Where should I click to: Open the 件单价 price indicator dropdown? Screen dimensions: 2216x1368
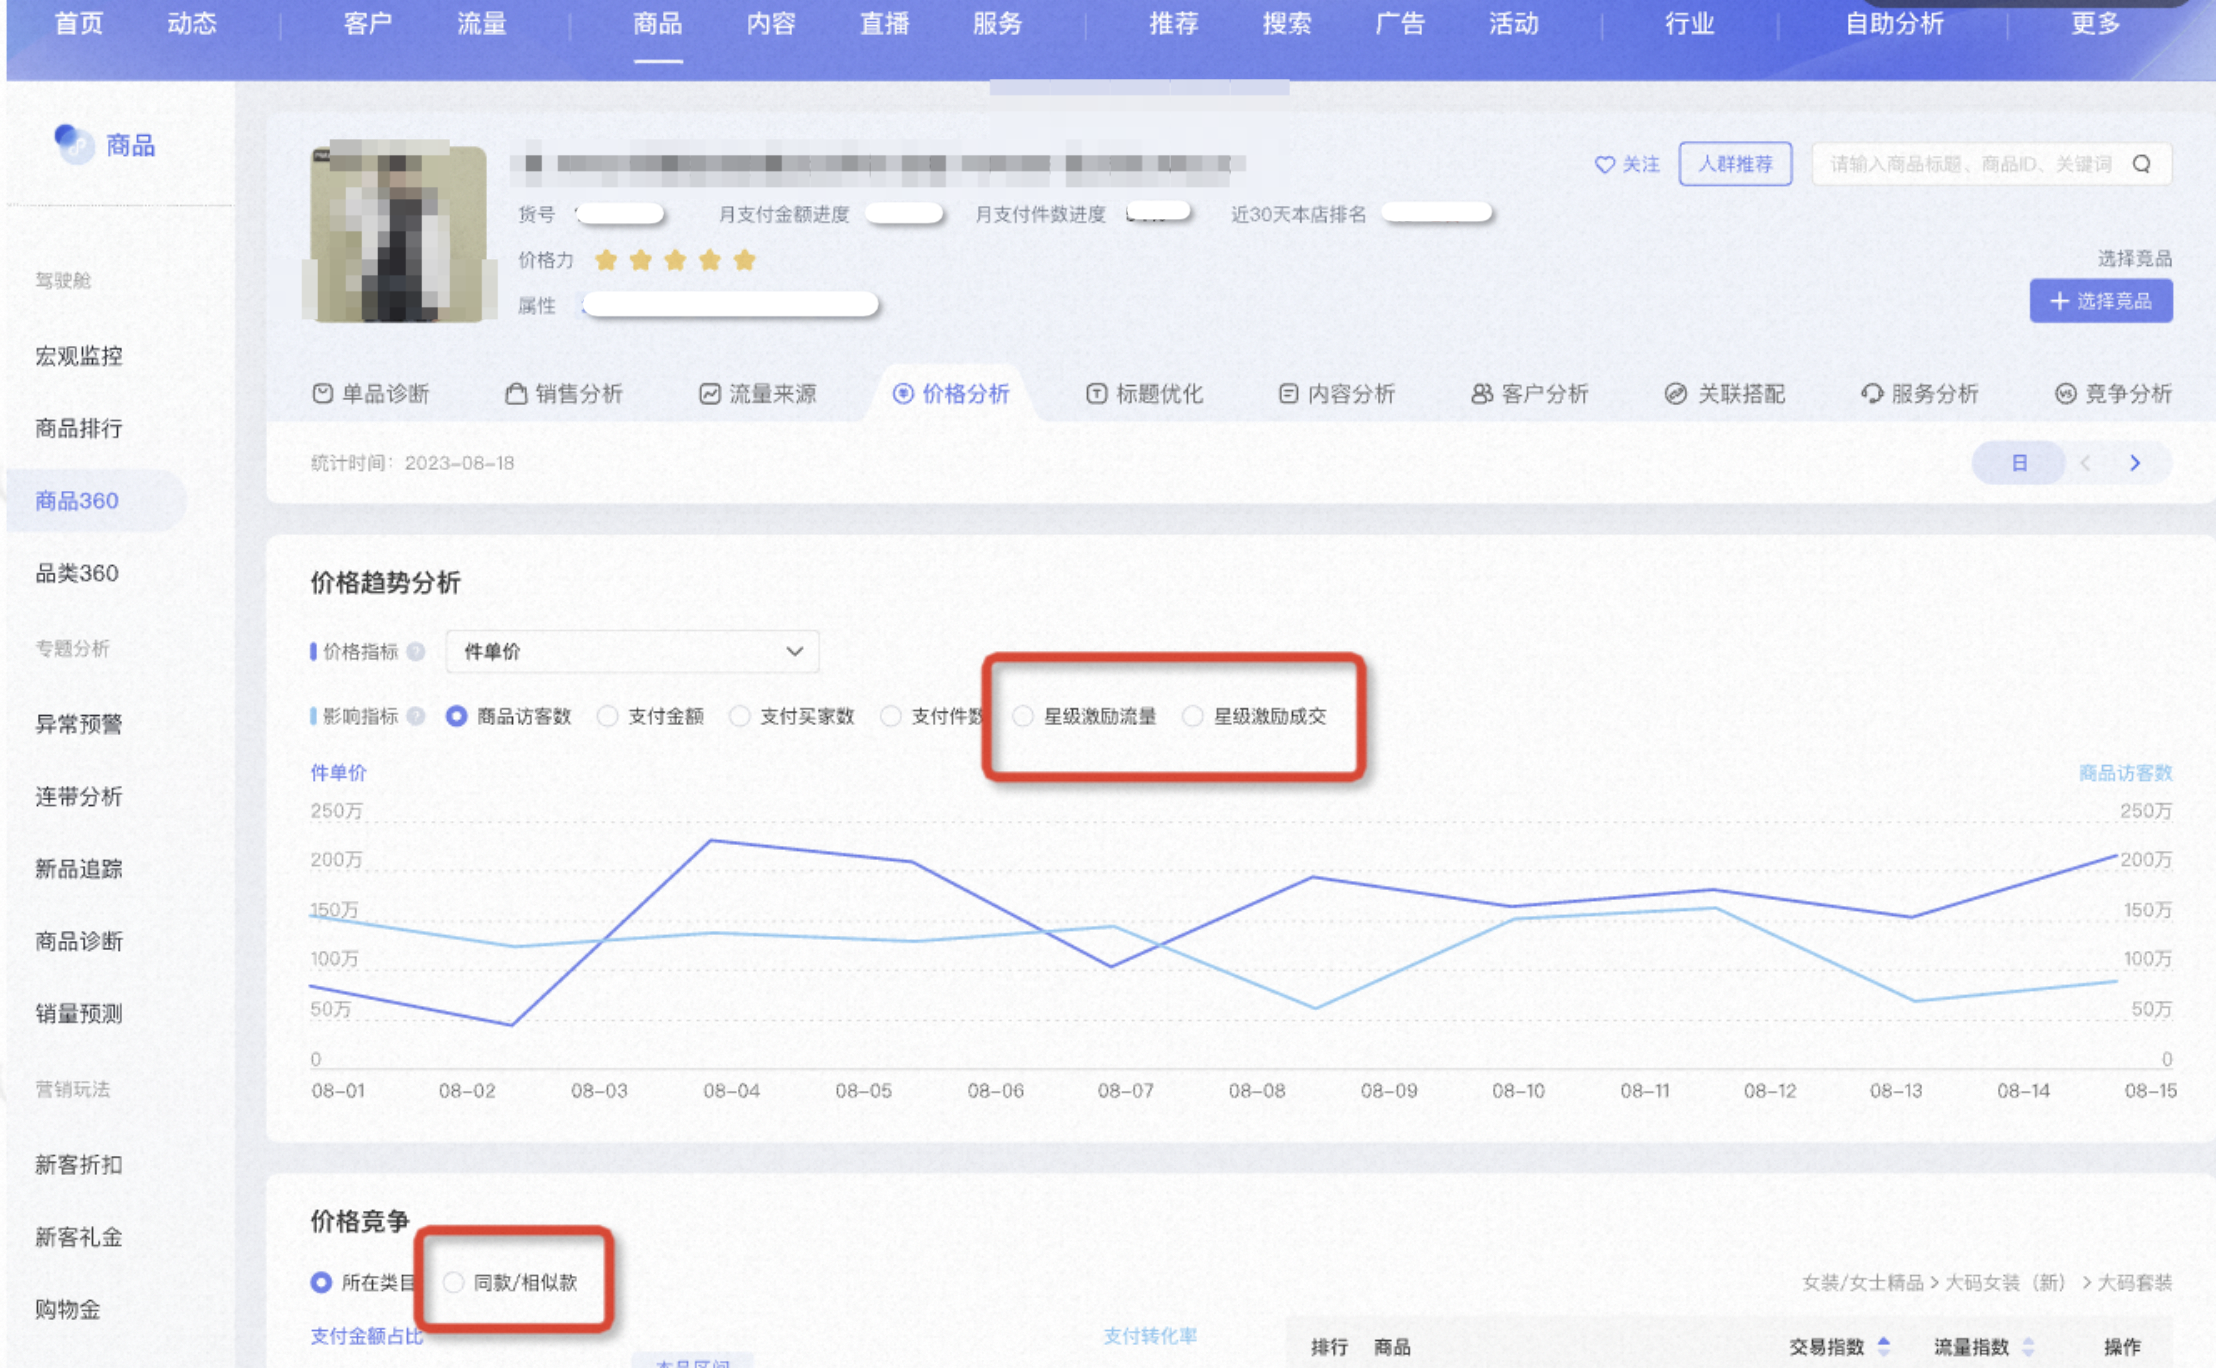(x=632, y=652)
